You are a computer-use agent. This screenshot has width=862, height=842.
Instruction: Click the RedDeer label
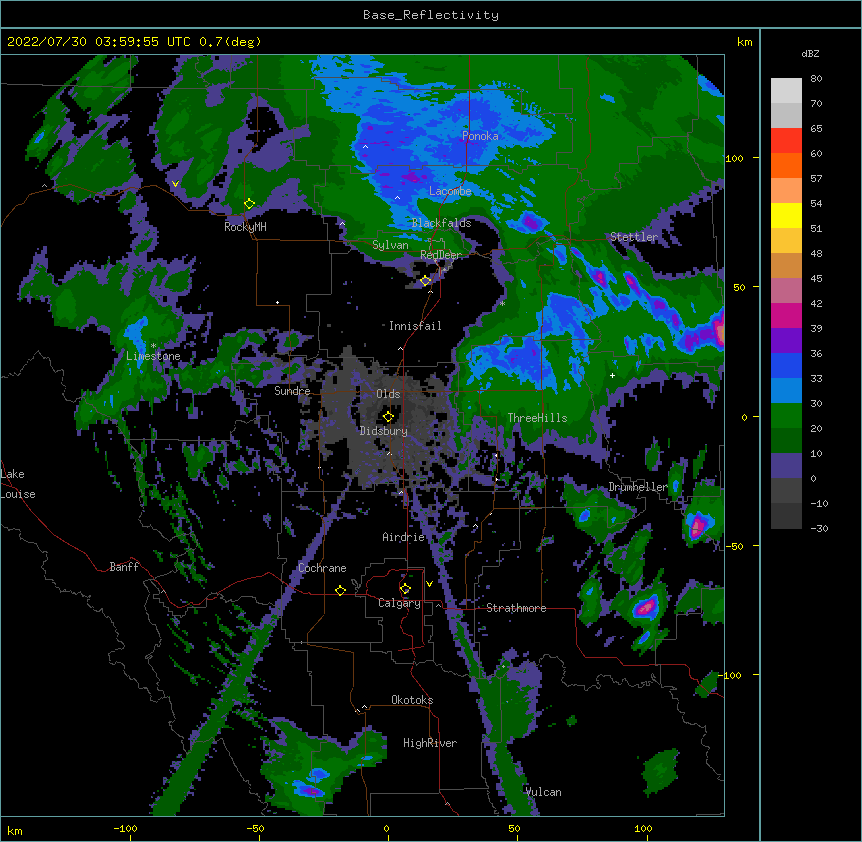[441, 255]
